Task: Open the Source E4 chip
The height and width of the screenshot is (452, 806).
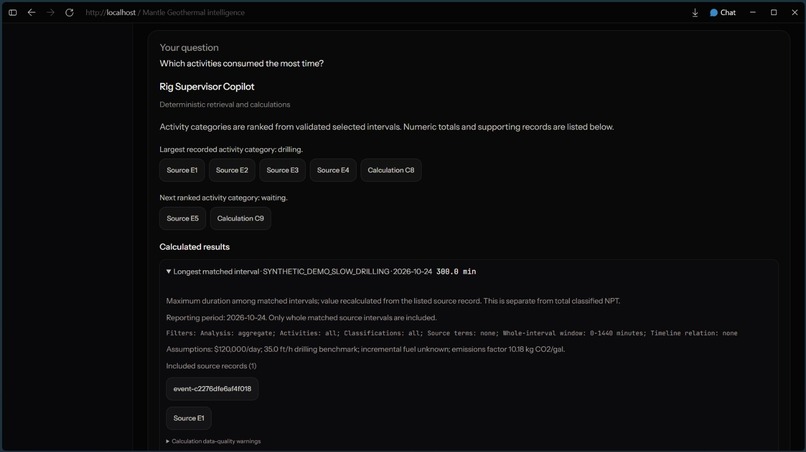Action: (x=333, y=170)
